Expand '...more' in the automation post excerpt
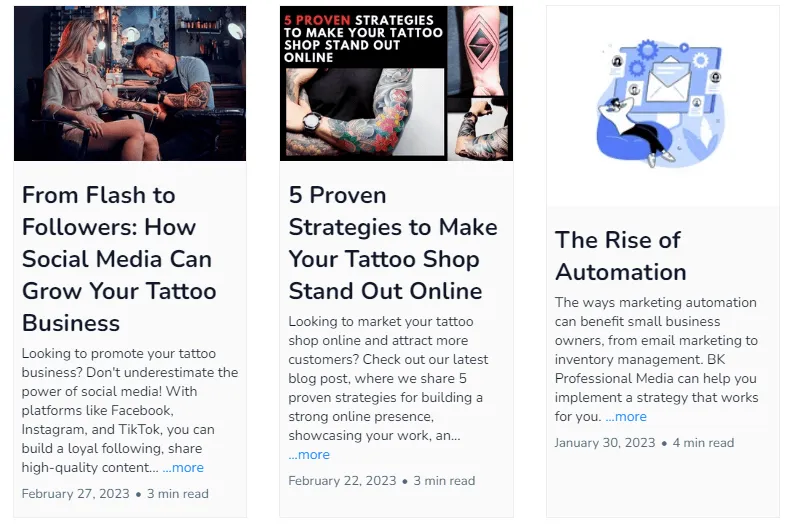This screenshot has width=793, height=530. (626, 417)
